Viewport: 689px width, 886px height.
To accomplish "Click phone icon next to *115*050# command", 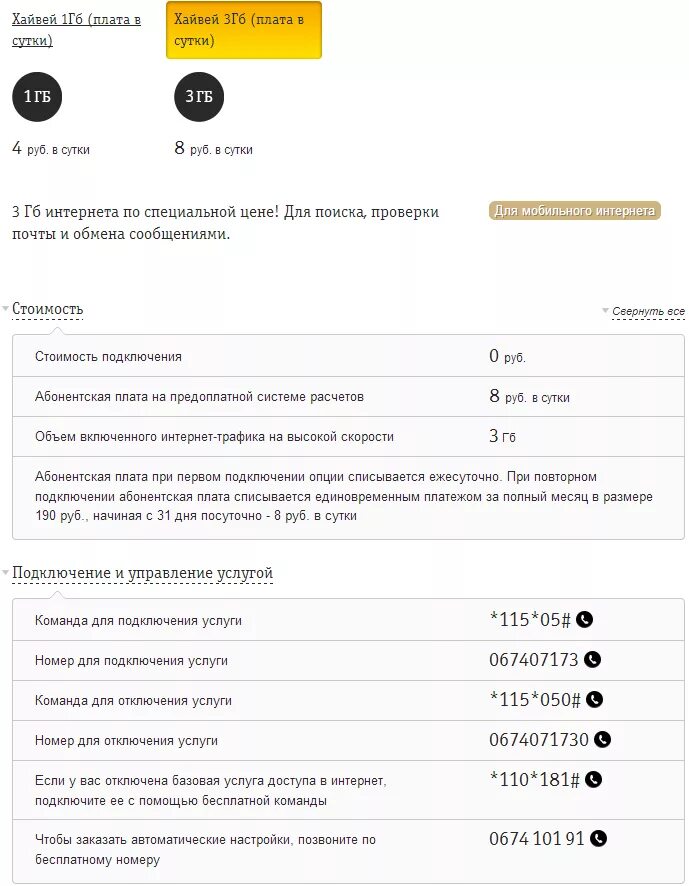I will tap(594, 700).
